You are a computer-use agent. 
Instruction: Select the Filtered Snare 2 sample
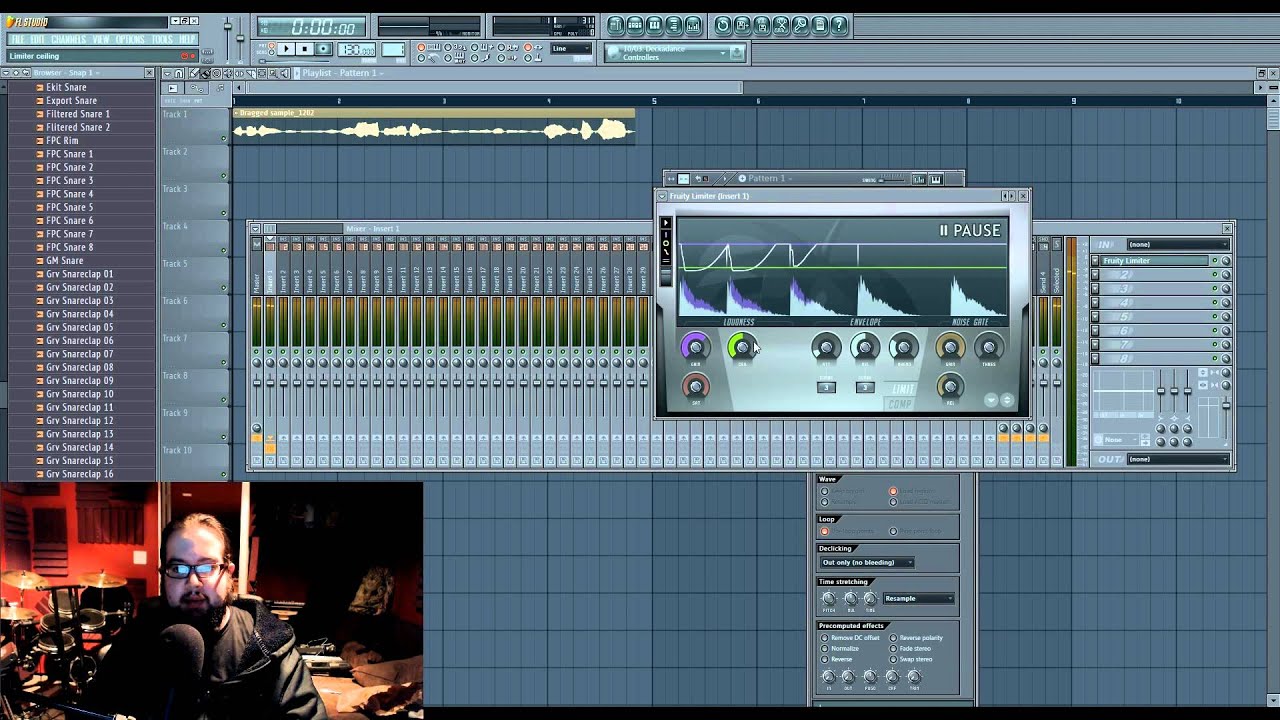[x=78, y=127]
